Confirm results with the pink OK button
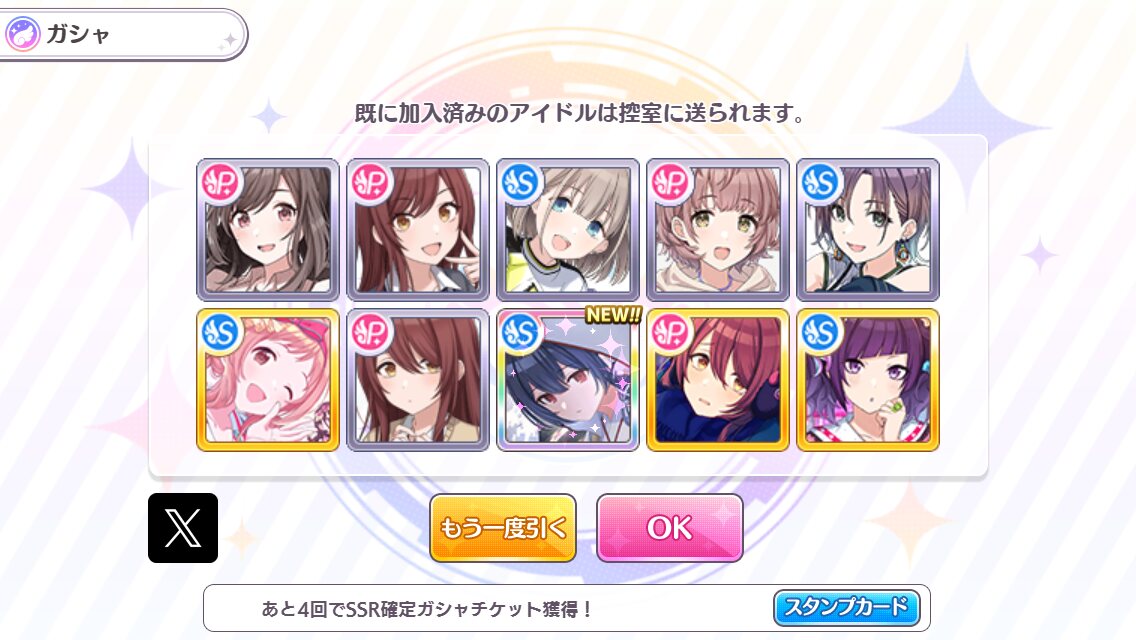 [x=669, y=528]
